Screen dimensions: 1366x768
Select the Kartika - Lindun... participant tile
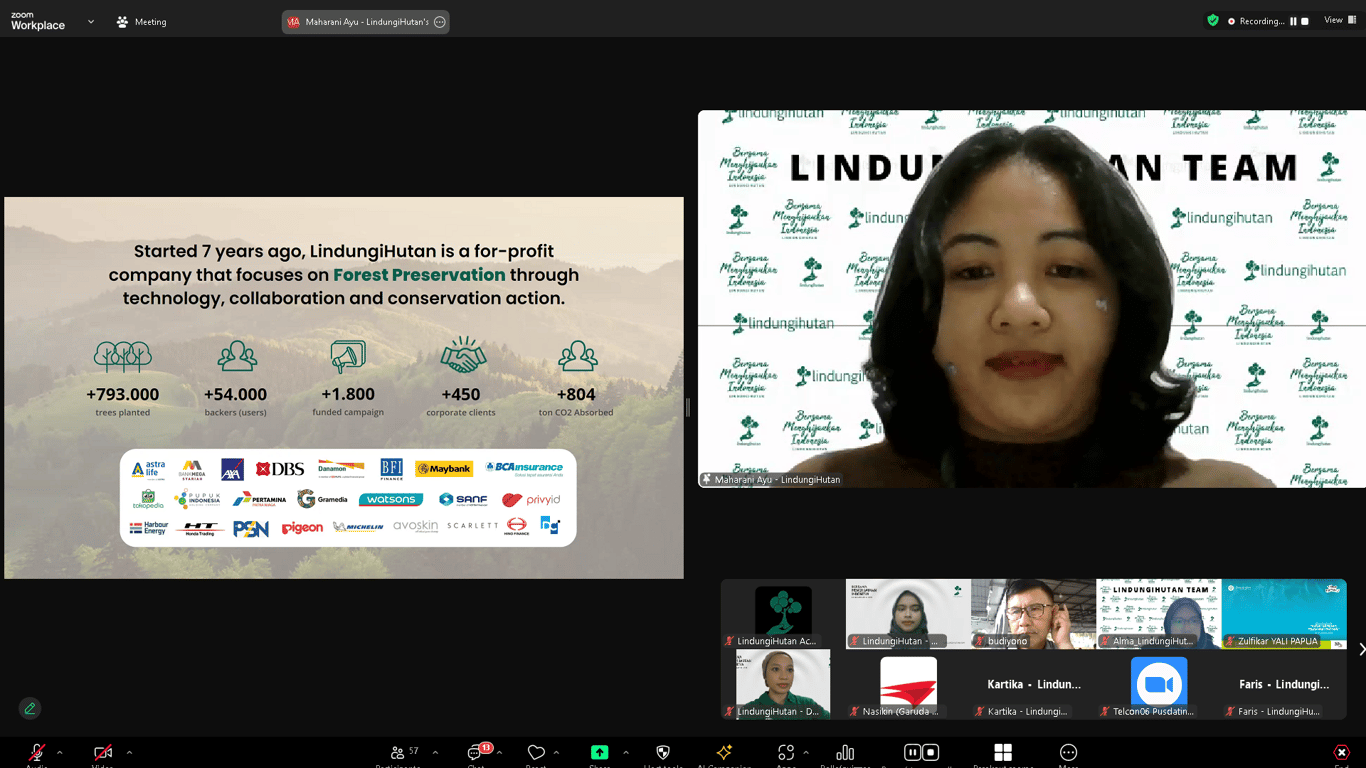pyautogui.click(x=1033, y=684)
